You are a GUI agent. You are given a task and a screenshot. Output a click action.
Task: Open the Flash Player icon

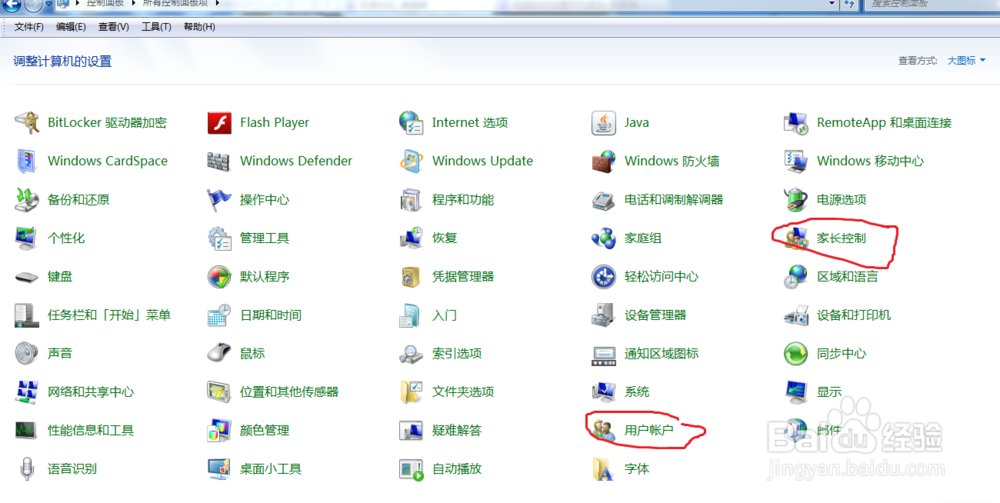pos(219,122)
